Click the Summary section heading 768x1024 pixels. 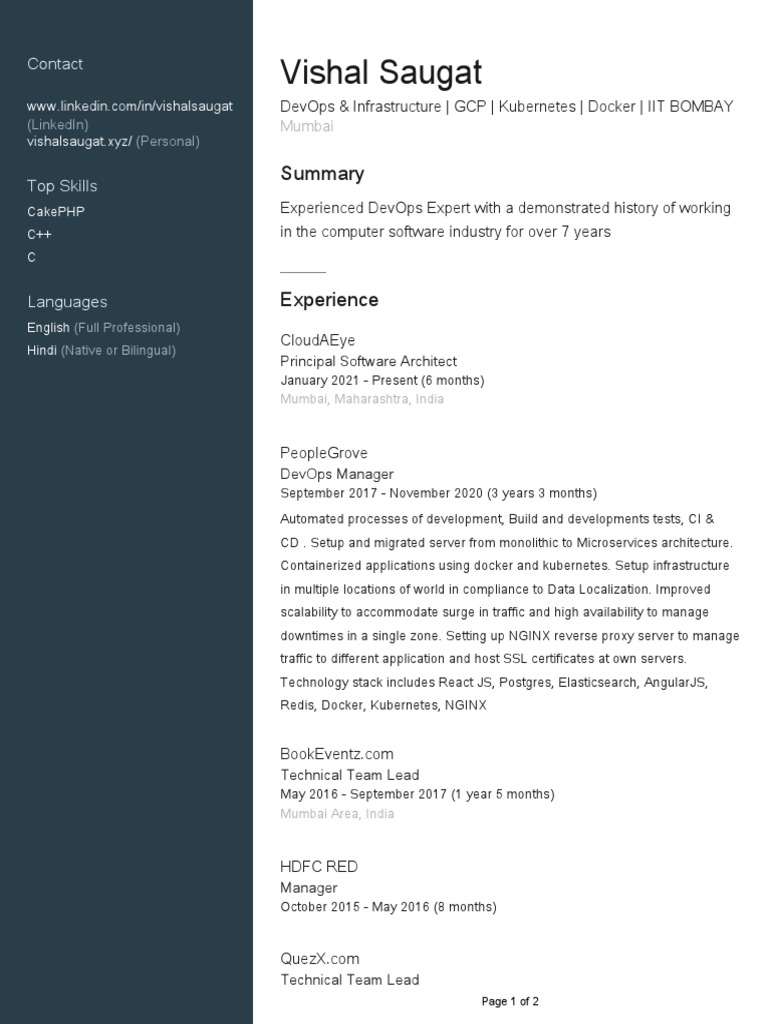322,174
